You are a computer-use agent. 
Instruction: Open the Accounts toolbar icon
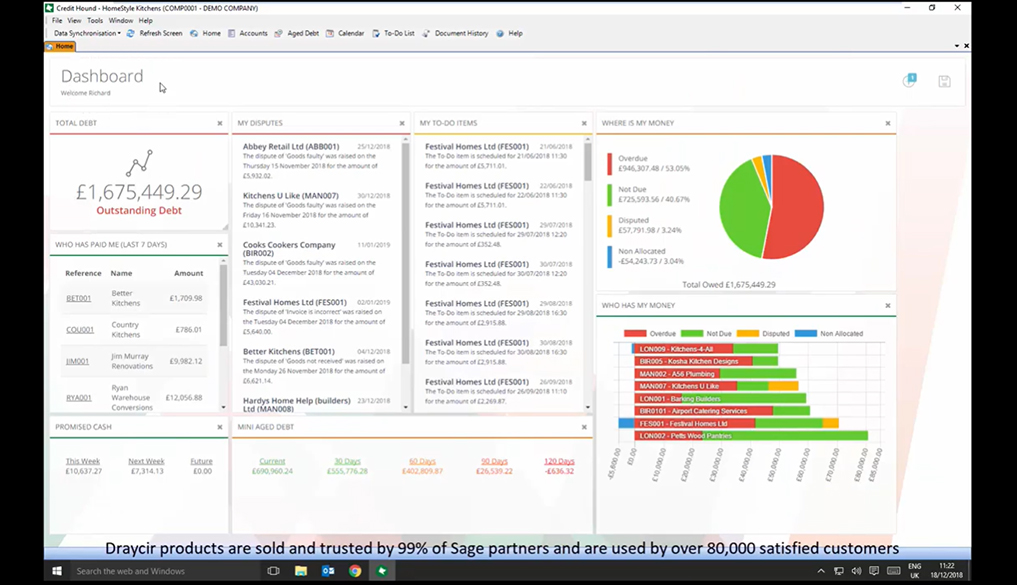point(232,33)
